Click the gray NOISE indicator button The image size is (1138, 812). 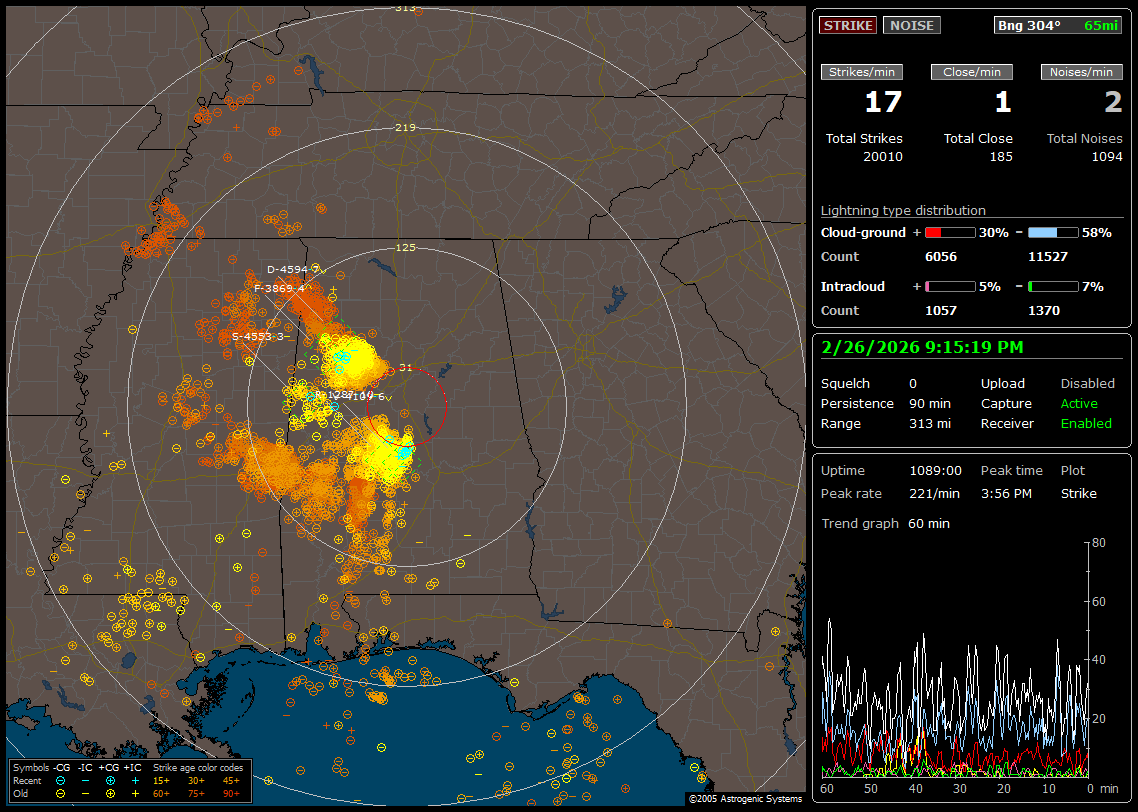[x=911, y=25]
